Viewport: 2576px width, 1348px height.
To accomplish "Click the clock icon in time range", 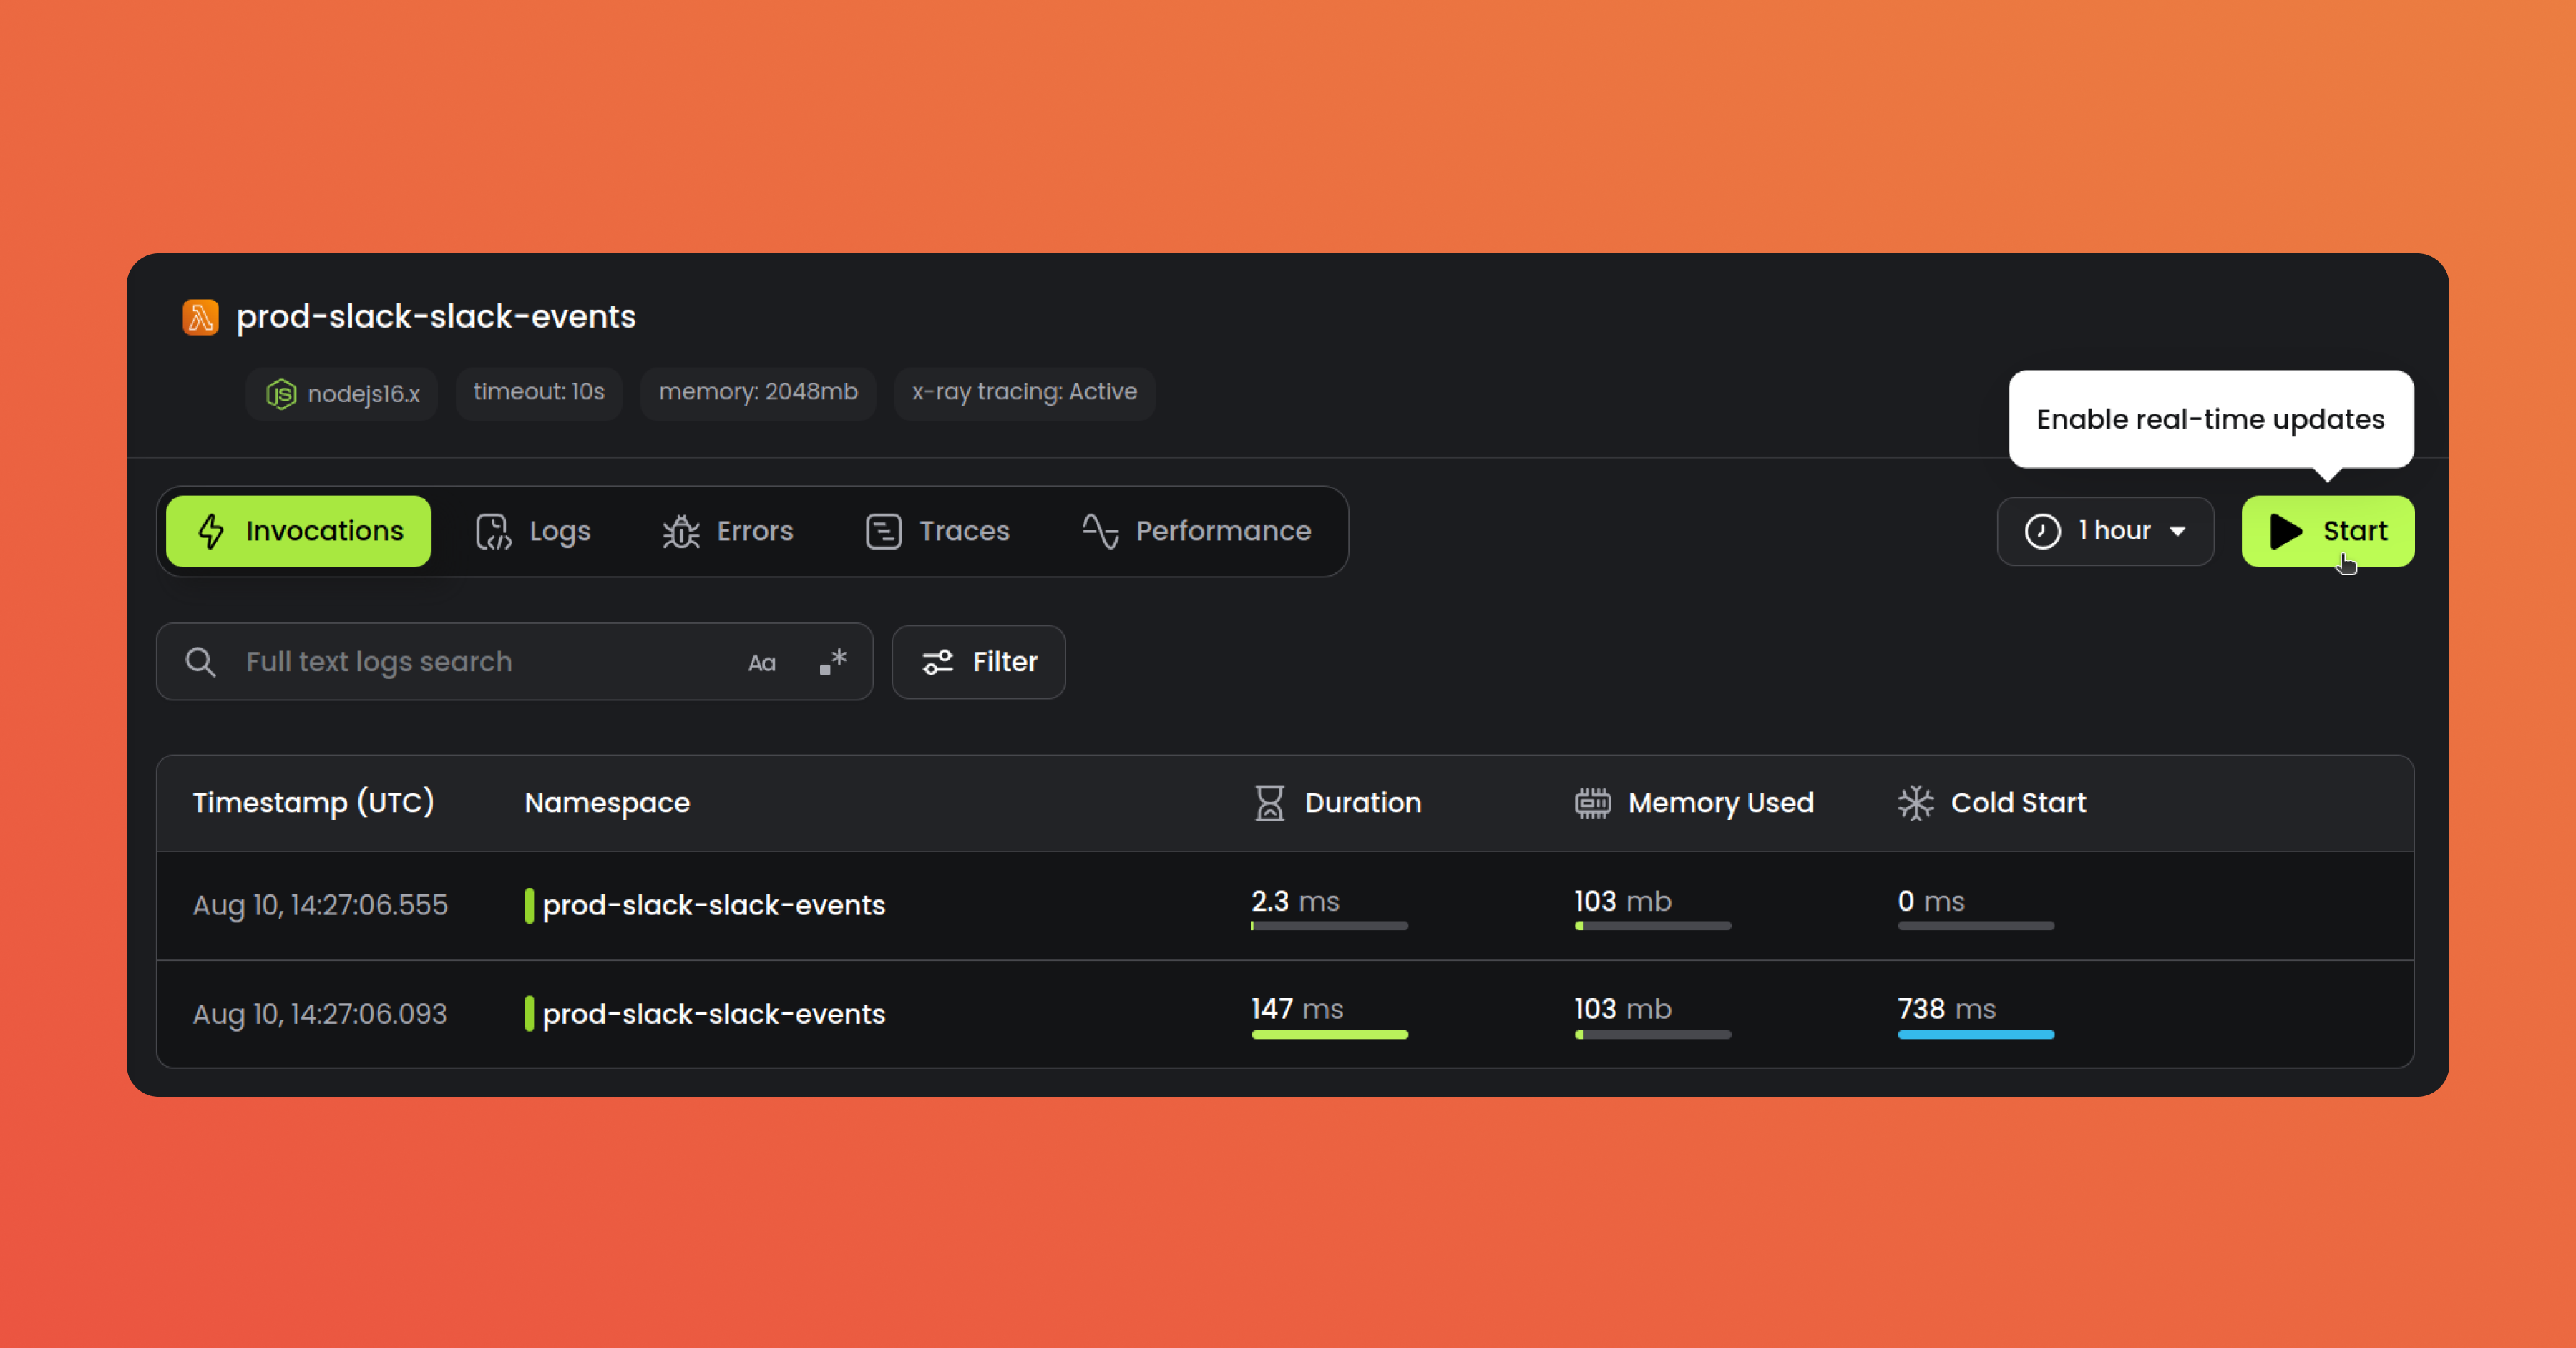I will 2042,531.
